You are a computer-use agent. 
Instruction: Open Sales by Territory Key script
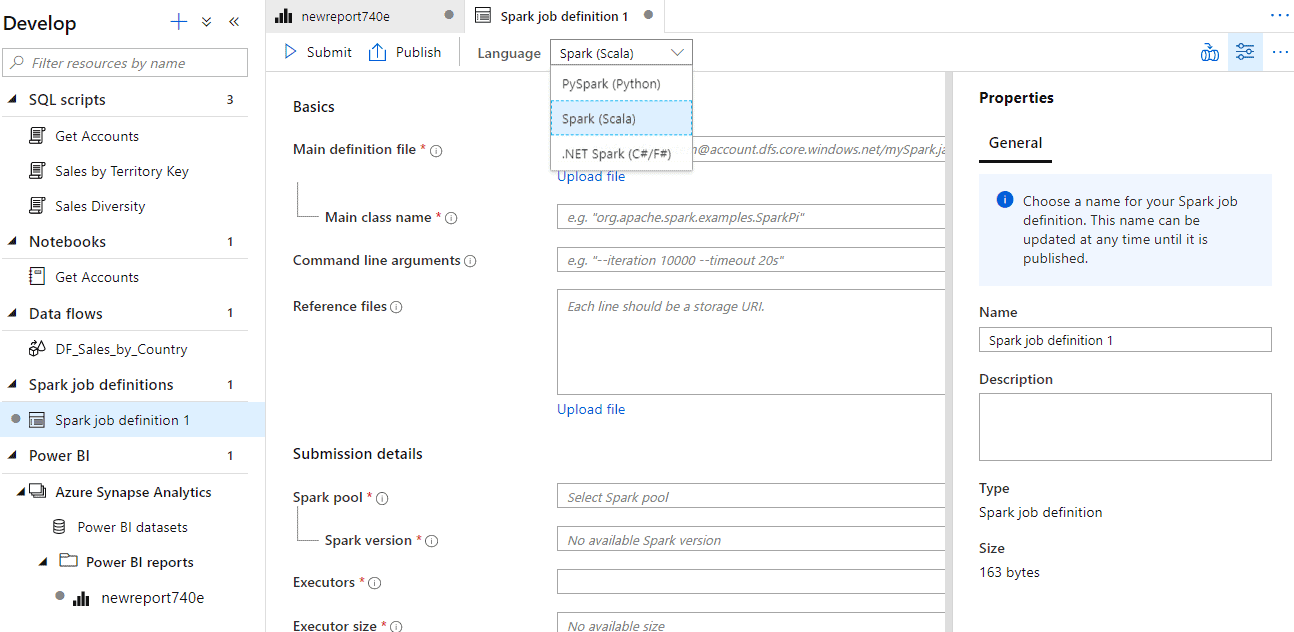pos(122,171)
